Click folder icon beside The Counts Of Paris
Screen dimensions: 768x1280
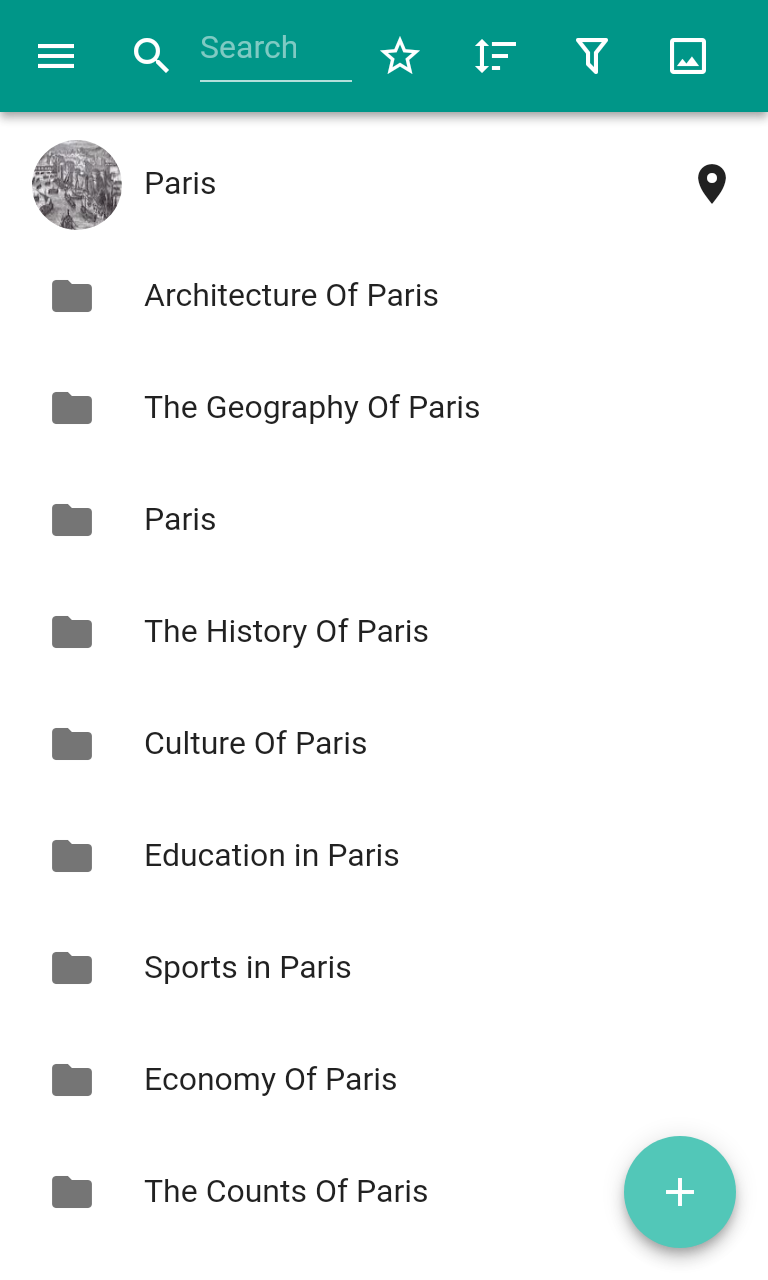coord(72,1192)
